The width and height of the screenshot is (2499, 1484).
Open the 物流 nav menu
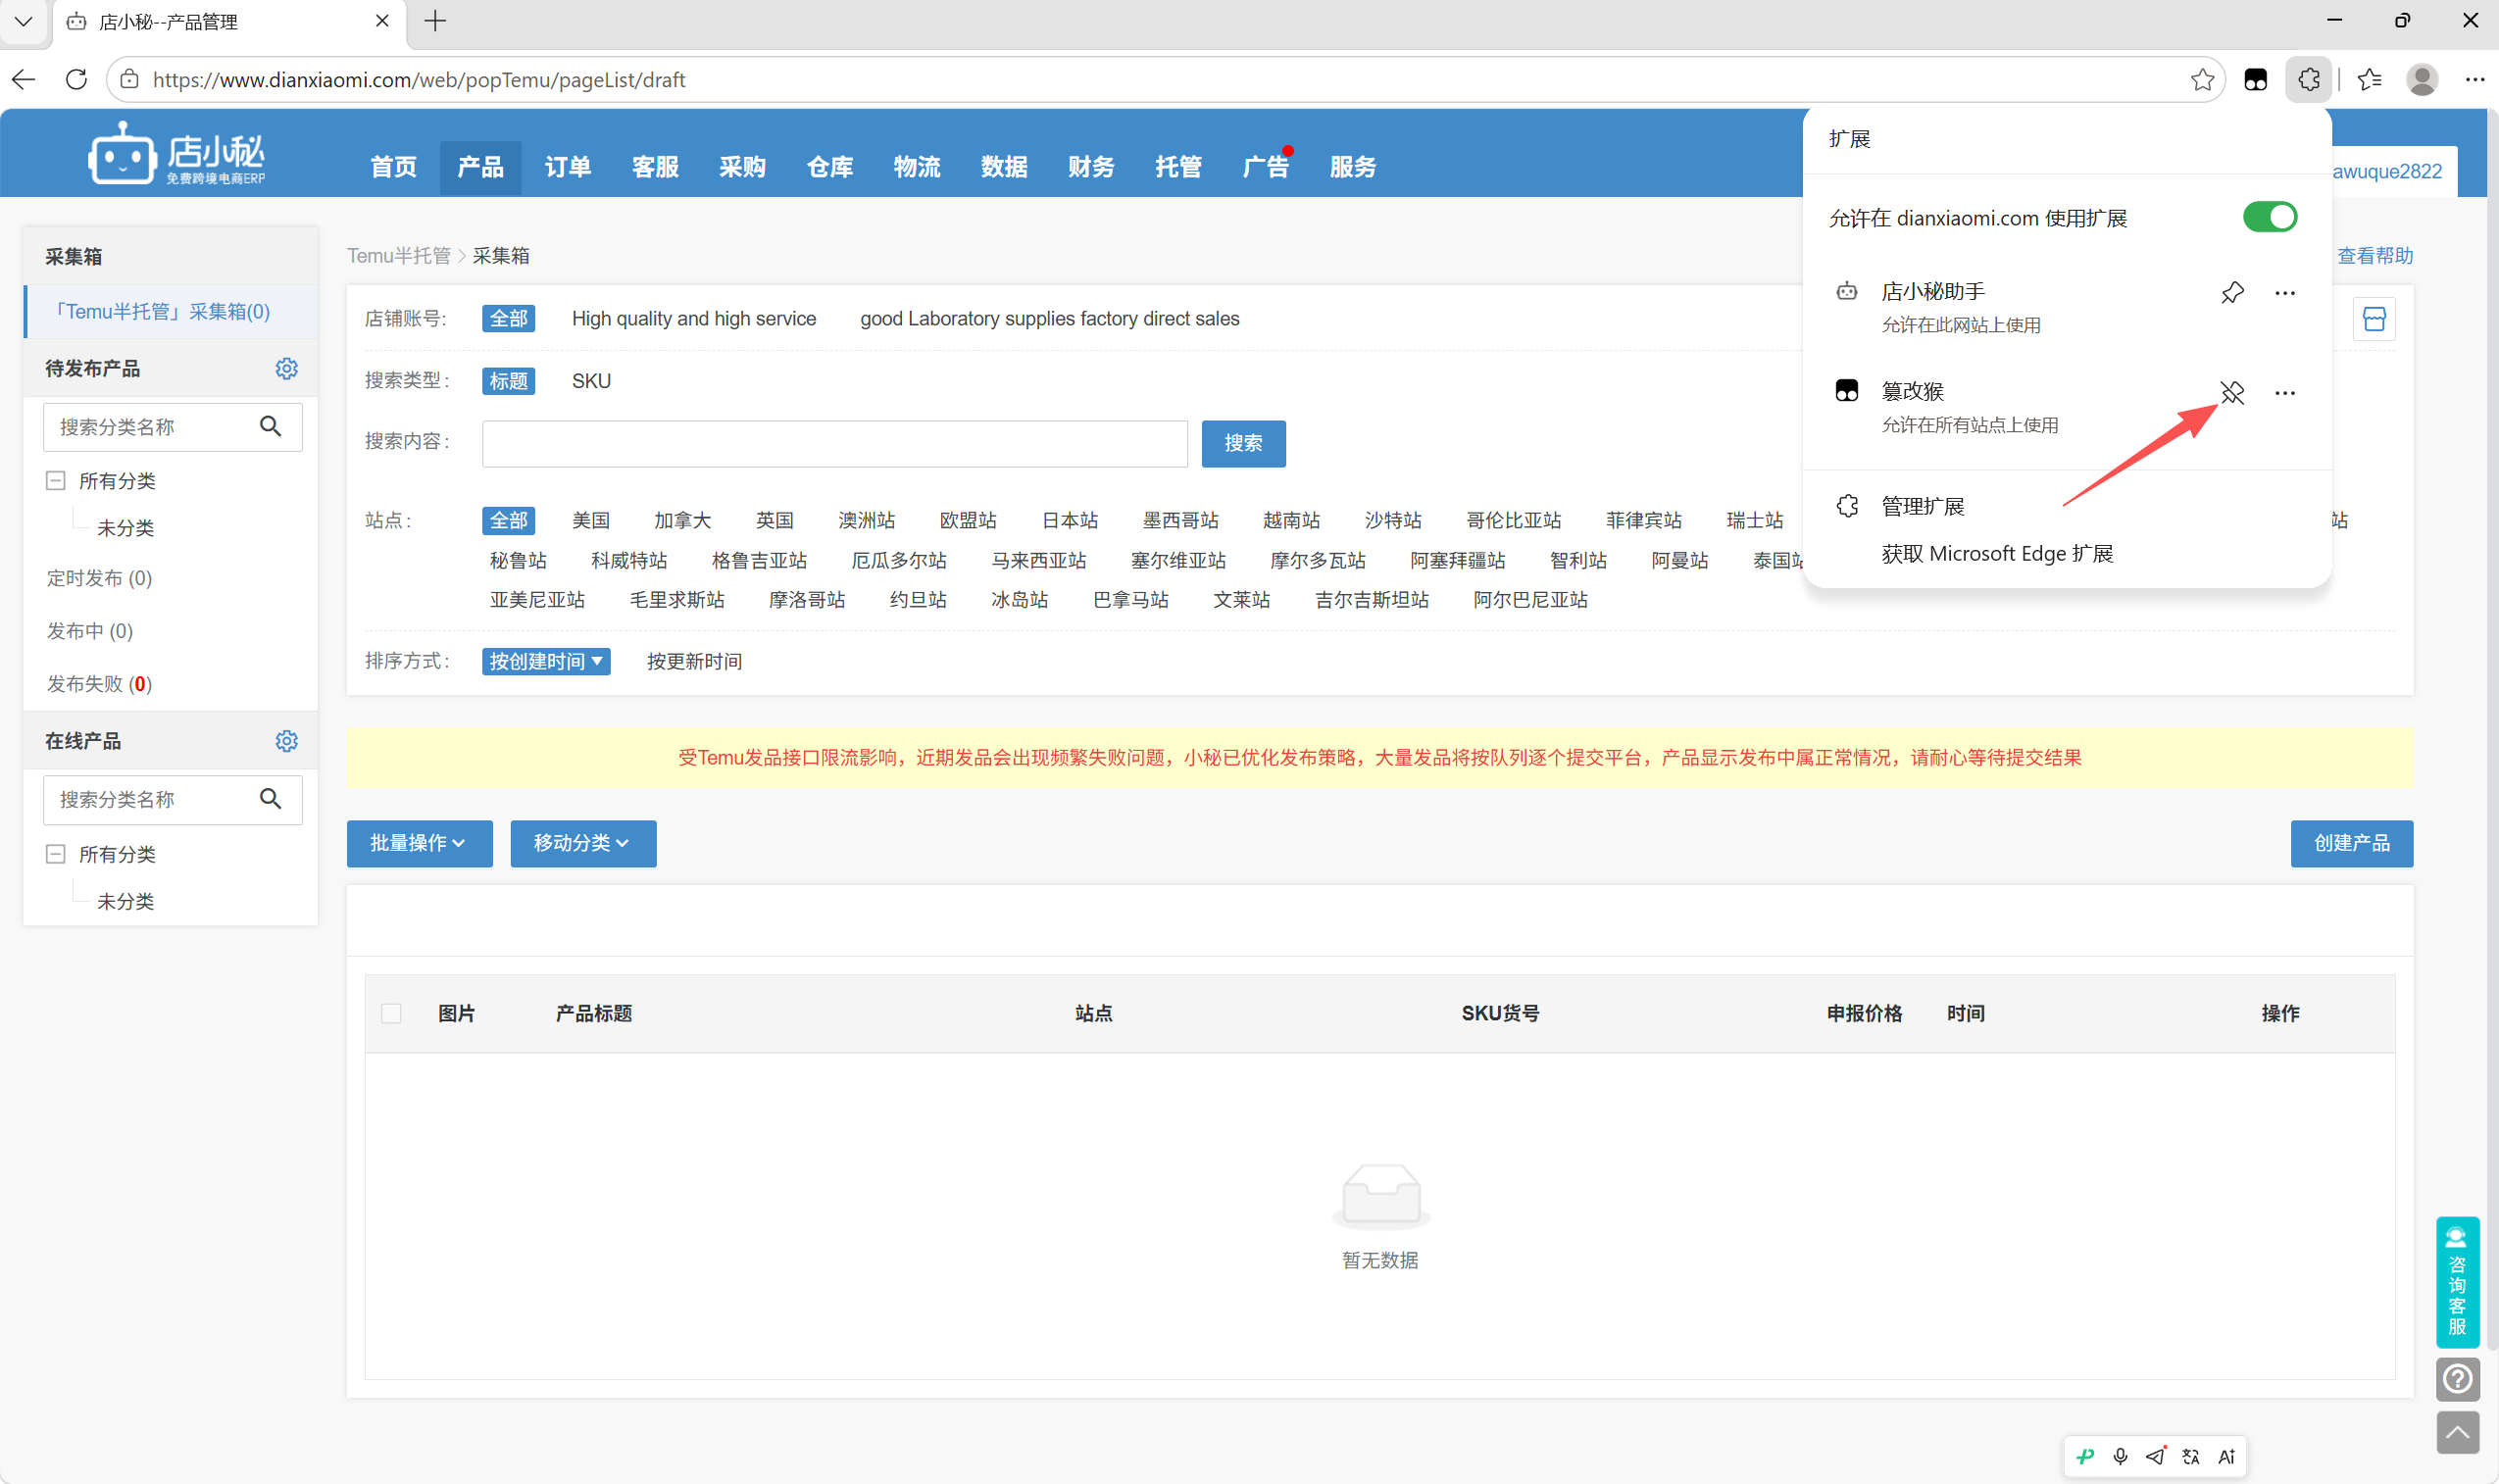pyautogui.click(x=917, y=167)
